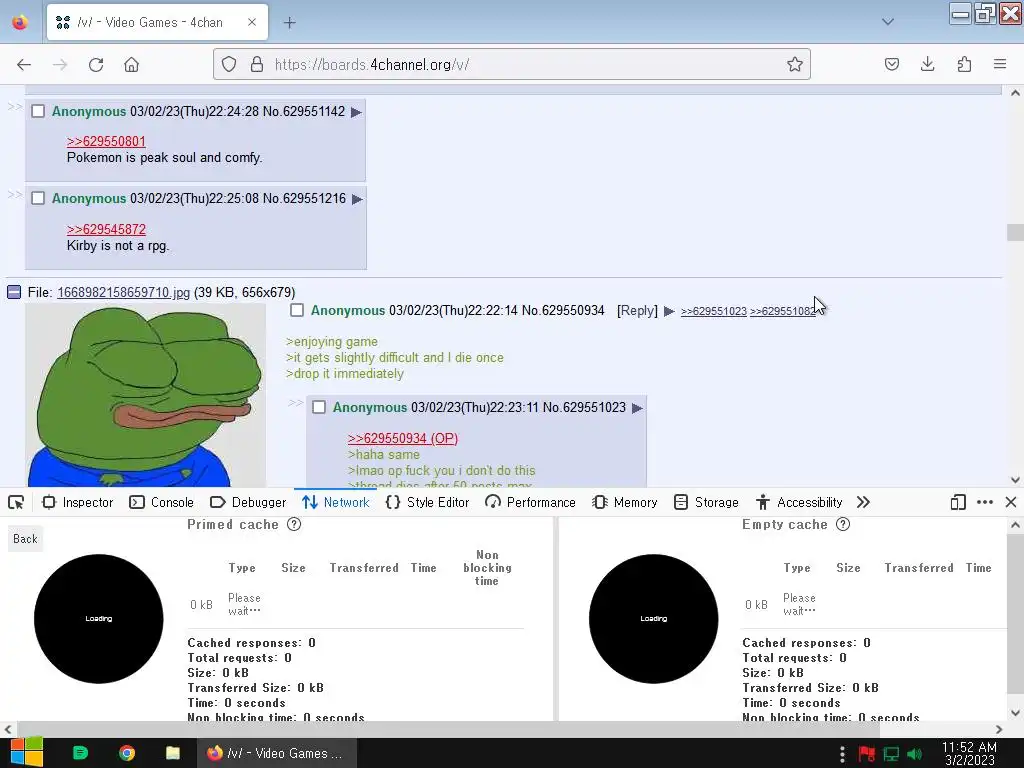The width and height of the screenshot is (1024, 768).
Task: Open tracking protection shield icon
Action: pos(229,64)
